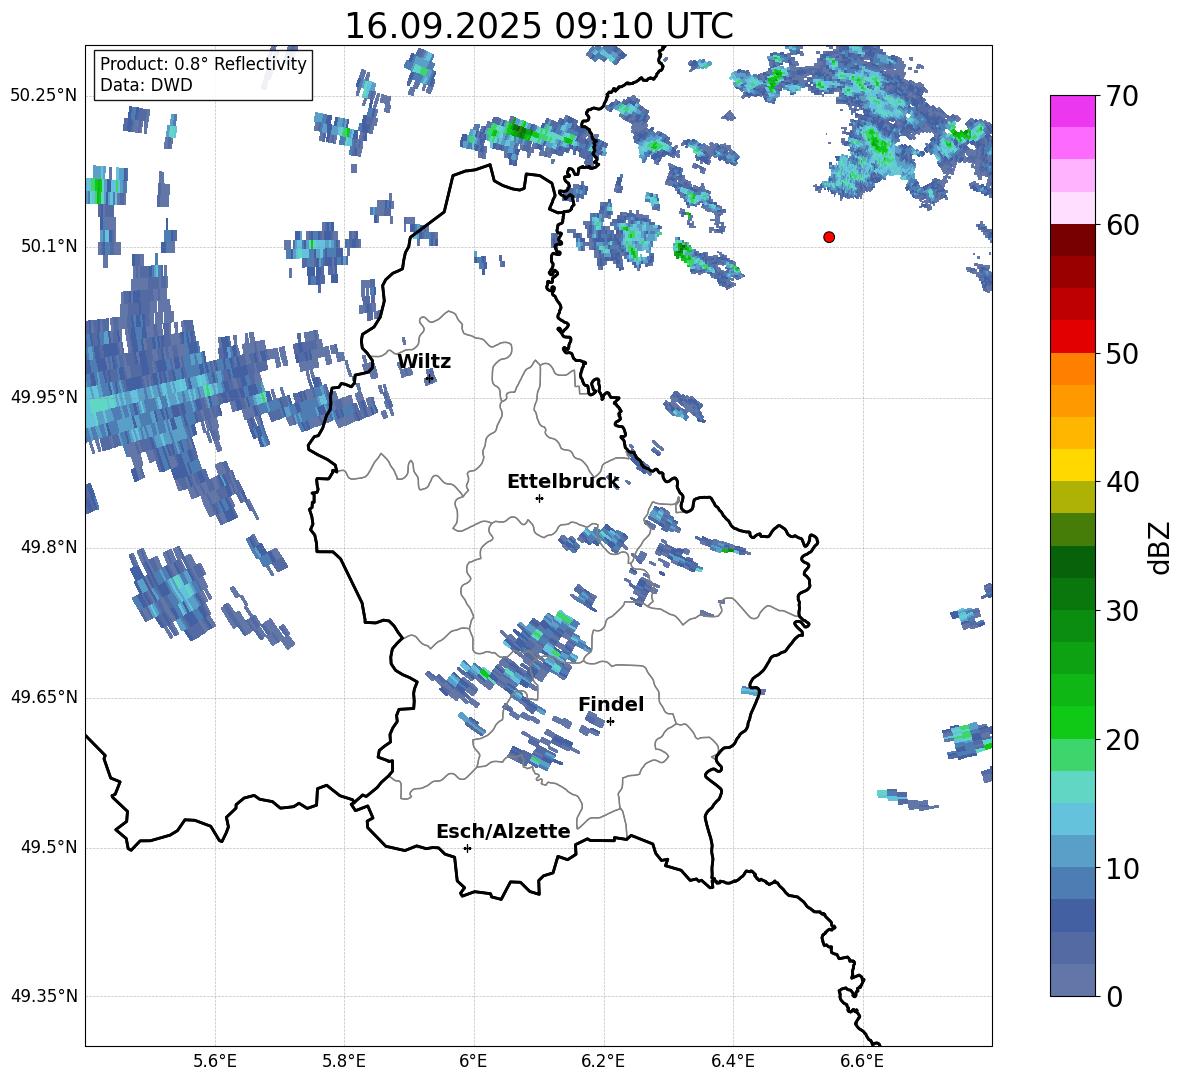Click the Findel cross marker
The height and width of the screenshot is (1081, 1184).
point(610,722)
